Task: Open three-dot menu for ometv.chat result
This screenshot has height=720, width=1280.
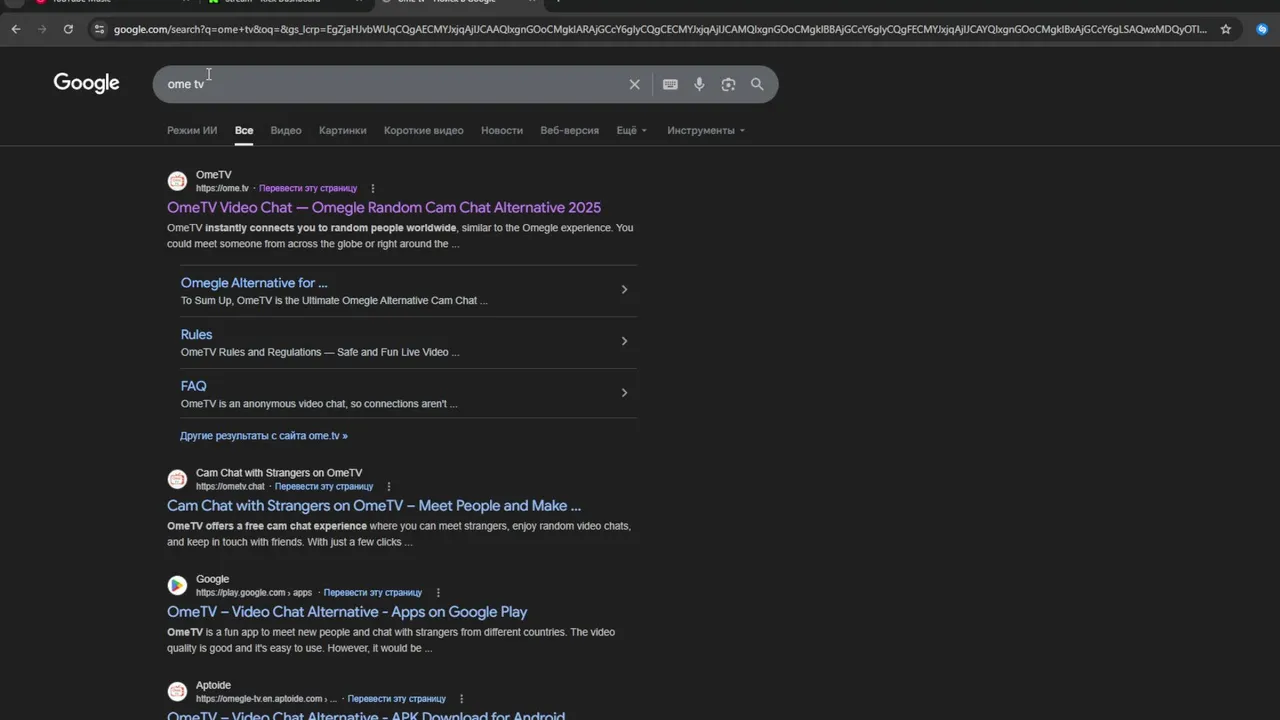Action: 389,487
